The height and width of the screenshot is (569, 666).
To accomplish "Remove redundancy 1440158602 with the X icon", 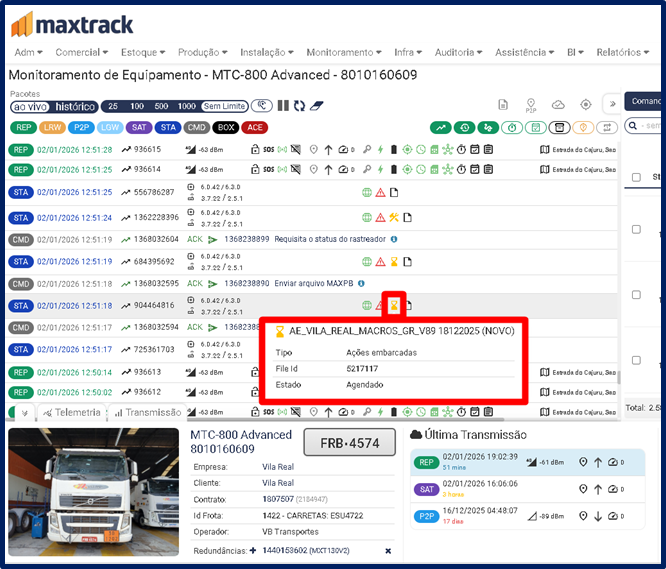I will 388,552.
